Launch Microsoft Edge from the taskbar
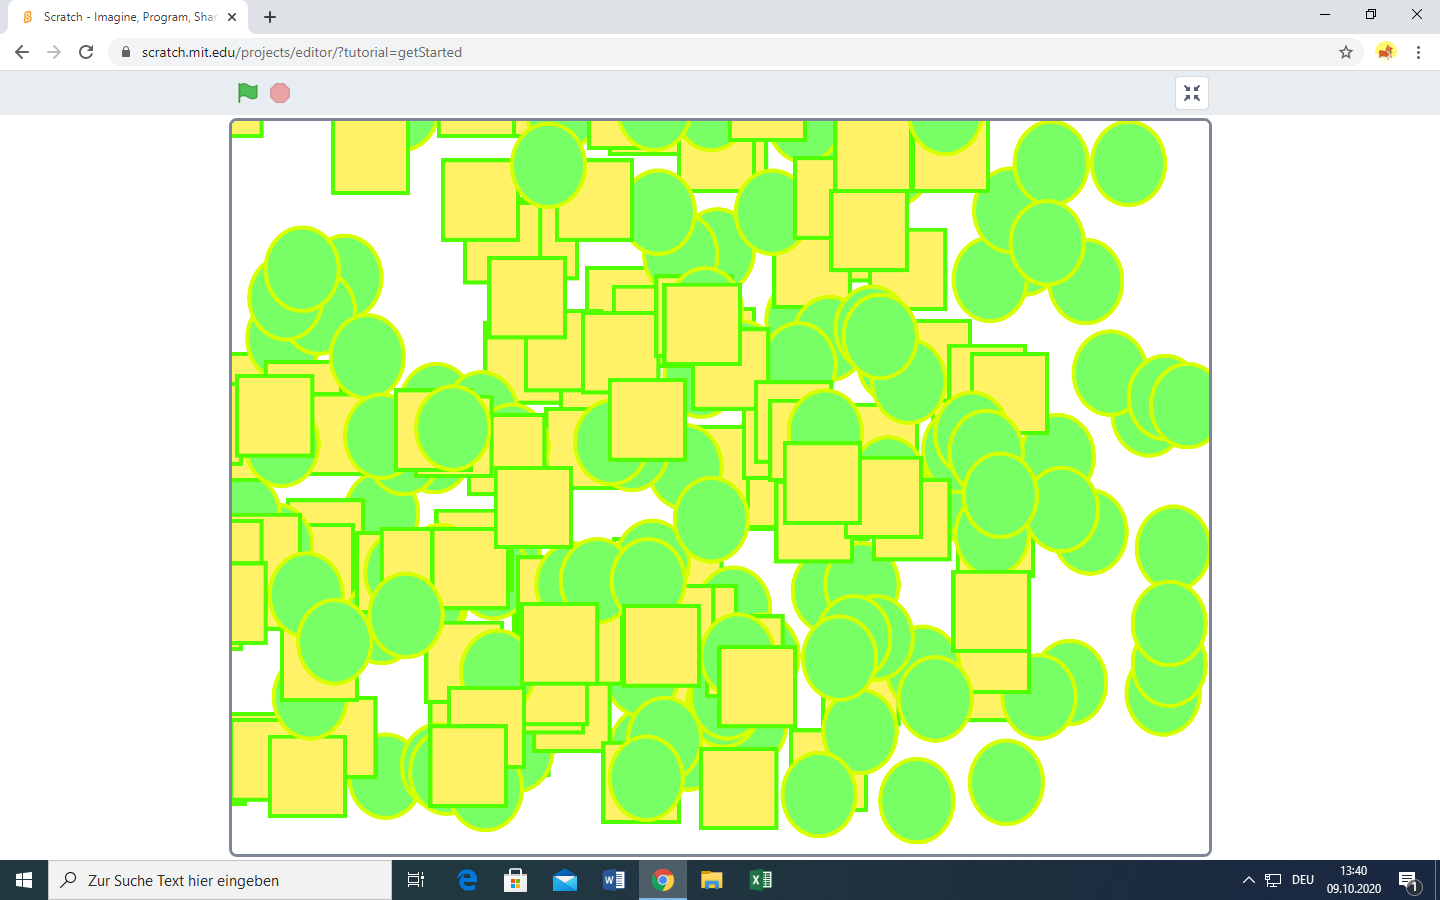The image size is (1440, 900). pos(467,880)
